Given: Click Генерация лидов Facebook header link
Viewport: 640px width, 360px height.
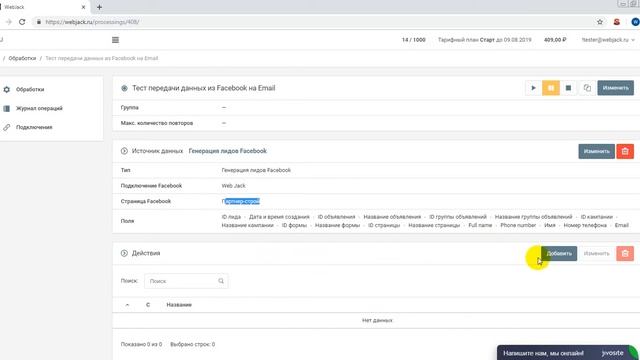Looking at the screenshot, I should pyautogui.click(x=227, y=151).
